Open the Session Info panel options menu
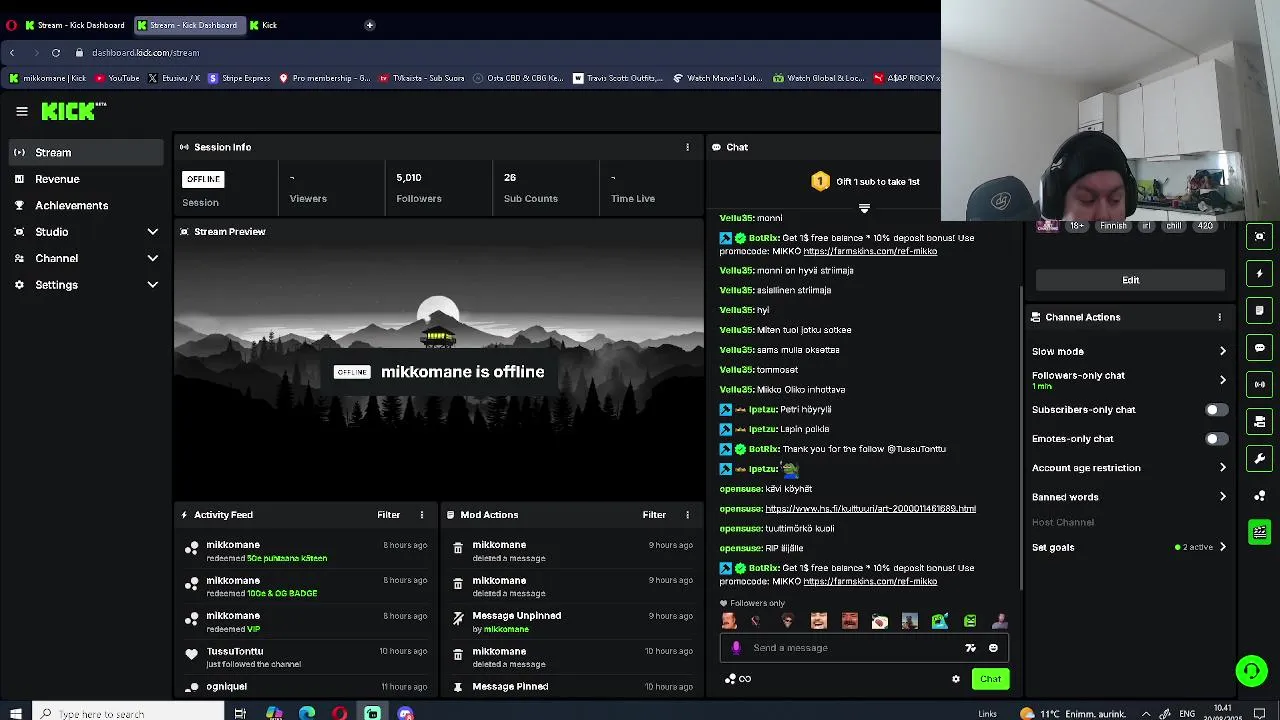Image resolution: width=1280 pixels, height=720 pixels. (x=687, y=147)
